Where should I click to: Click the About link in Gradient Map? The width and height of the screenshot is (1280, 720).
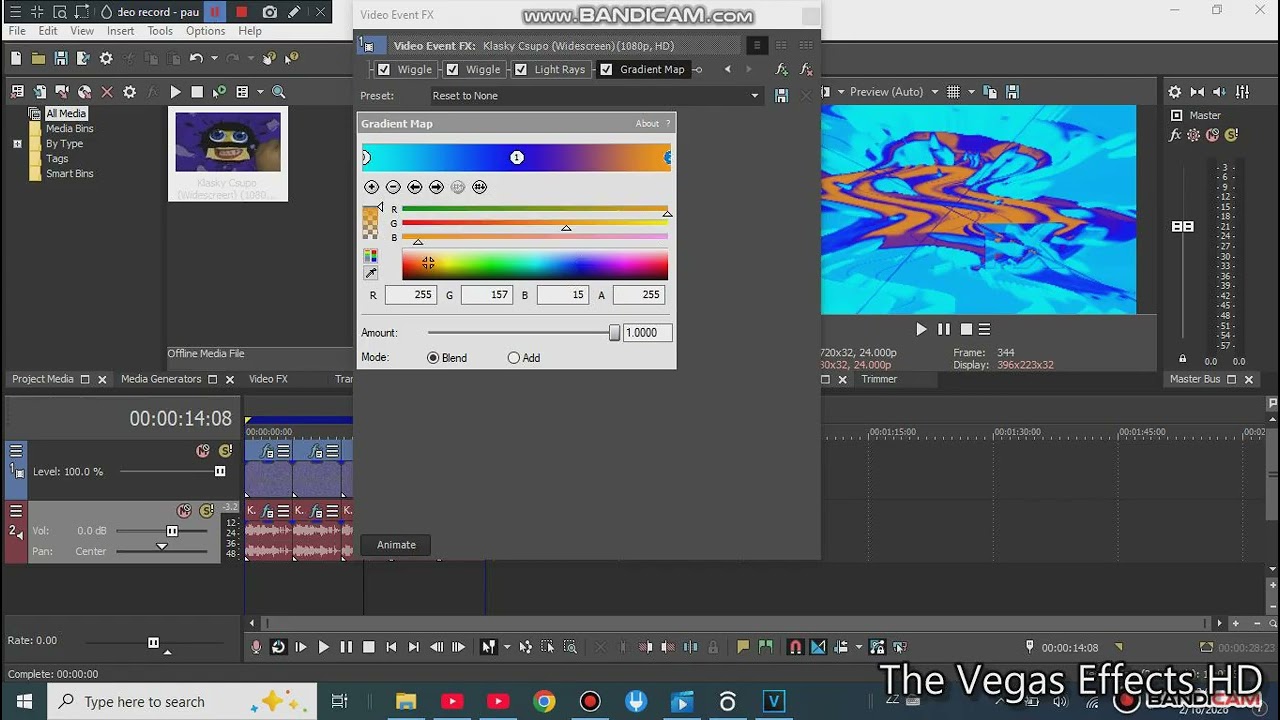[x=647, y=124]
